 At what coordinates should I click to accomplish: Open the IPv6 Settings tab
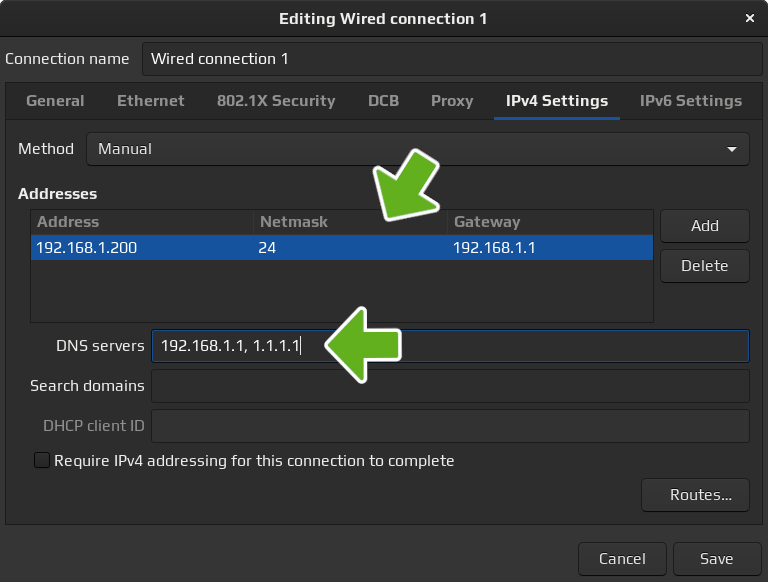tap(691, 101)
